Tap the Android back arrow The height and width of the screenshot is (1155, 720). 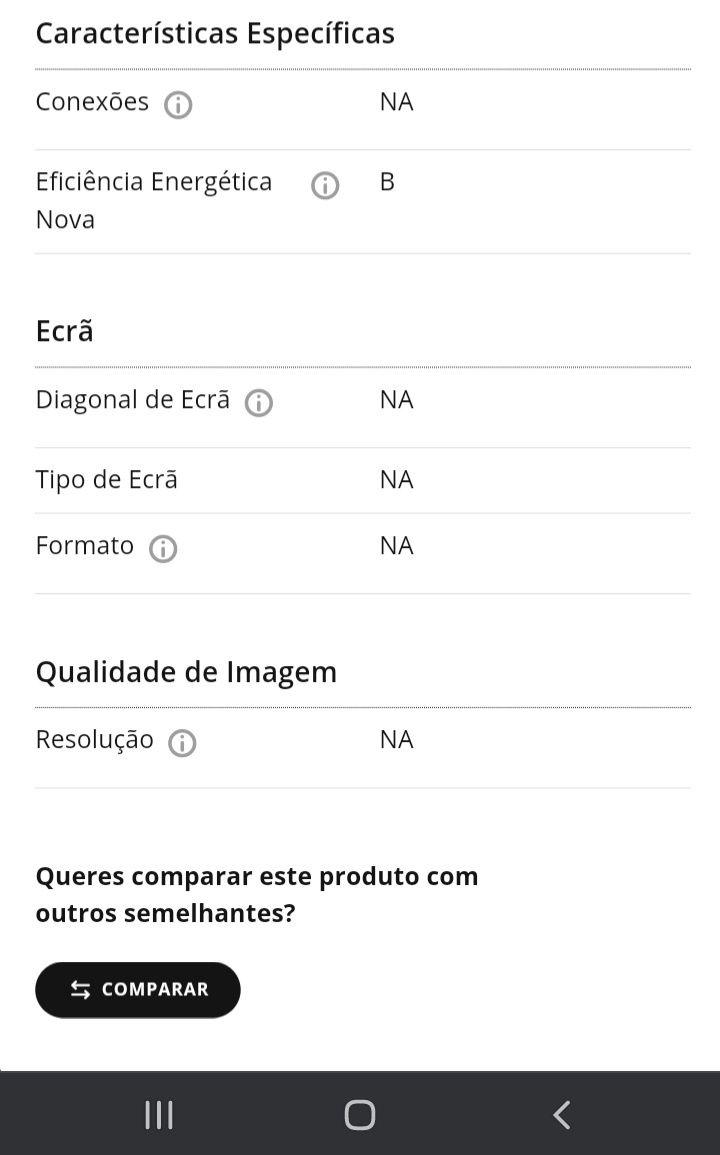pyautogui.click(x=562, y=1114)
